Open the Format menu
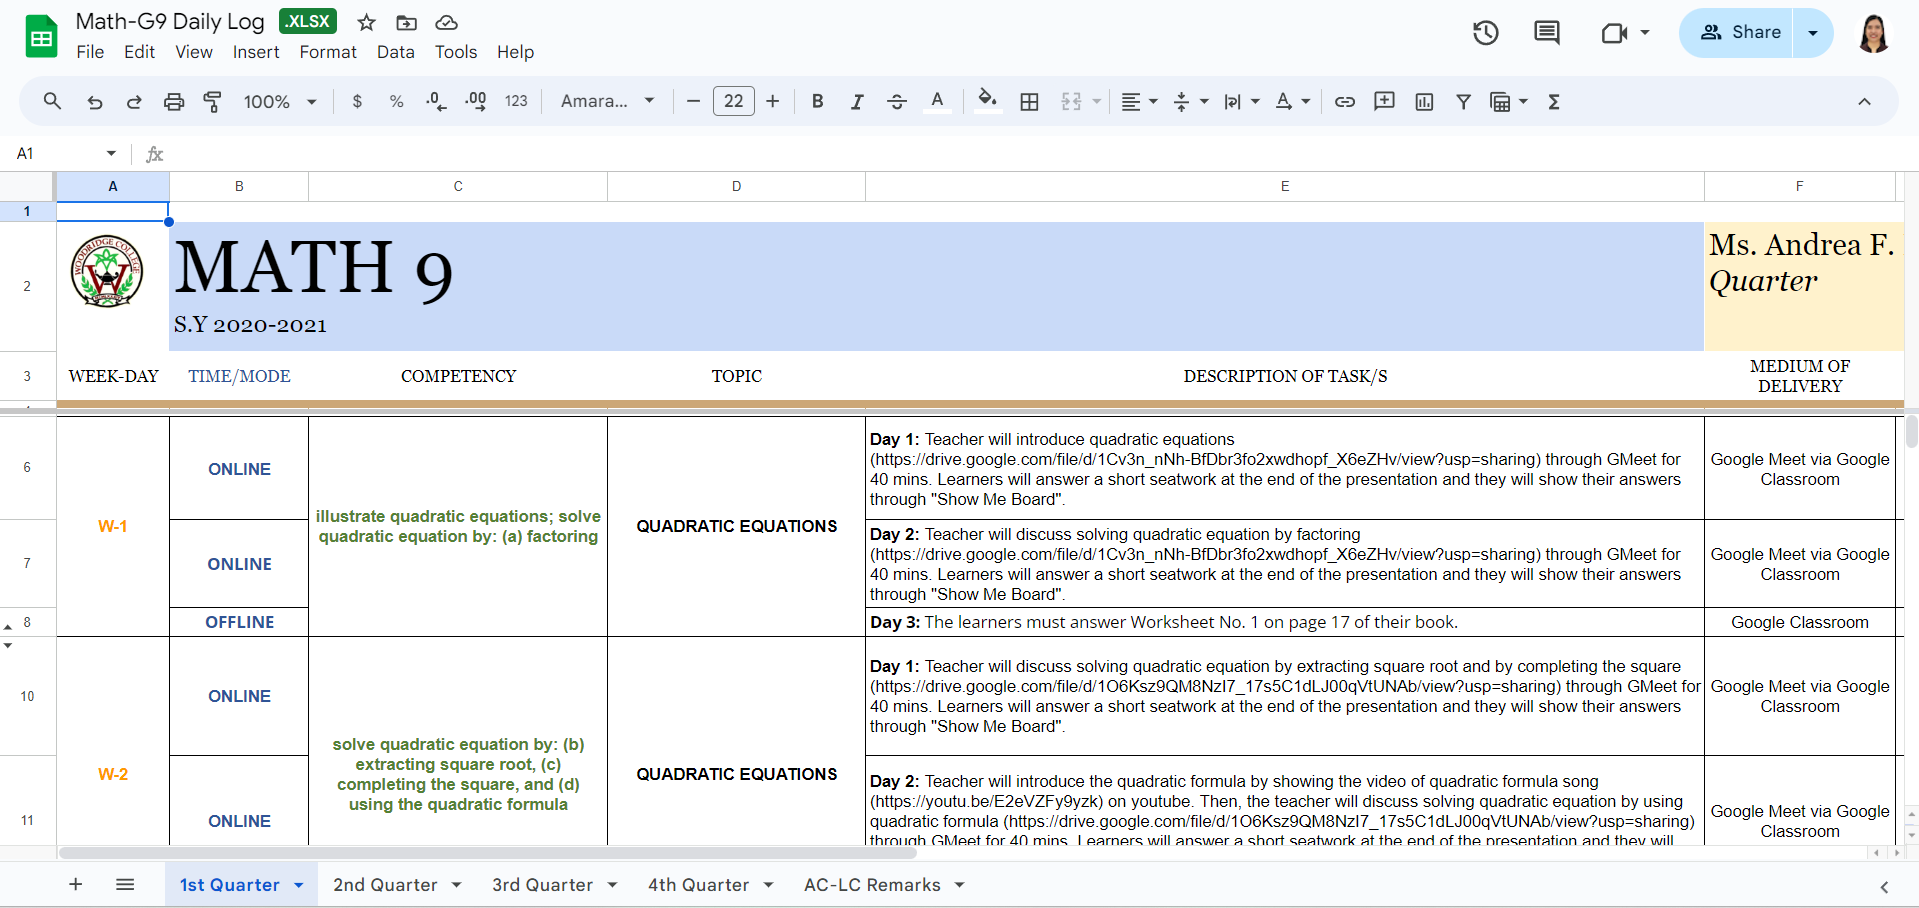 [x=328, y=52]
